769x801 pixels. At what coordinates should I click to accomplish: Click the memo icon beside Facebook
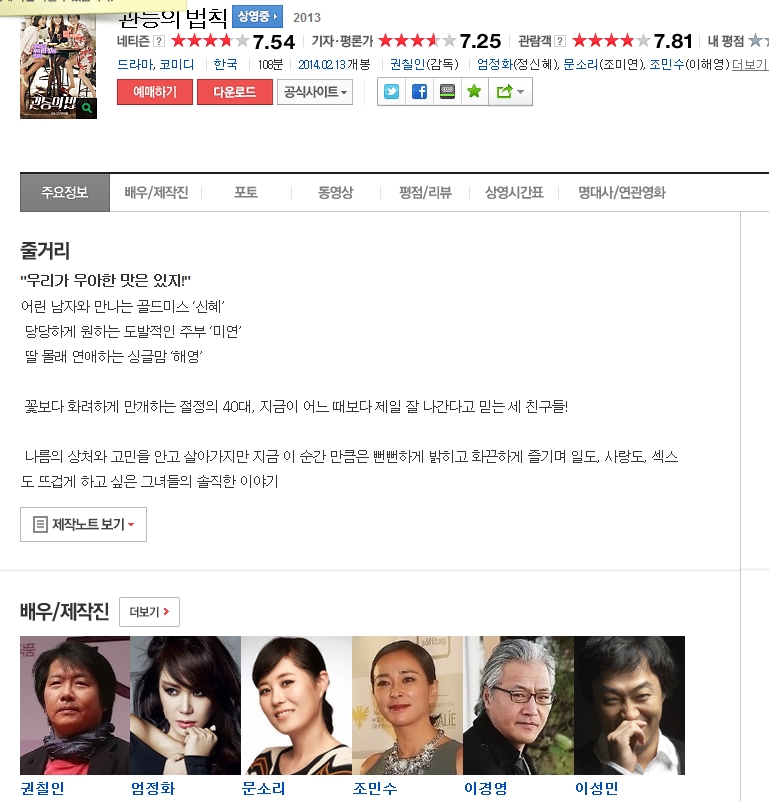click(x=447, y=92)
